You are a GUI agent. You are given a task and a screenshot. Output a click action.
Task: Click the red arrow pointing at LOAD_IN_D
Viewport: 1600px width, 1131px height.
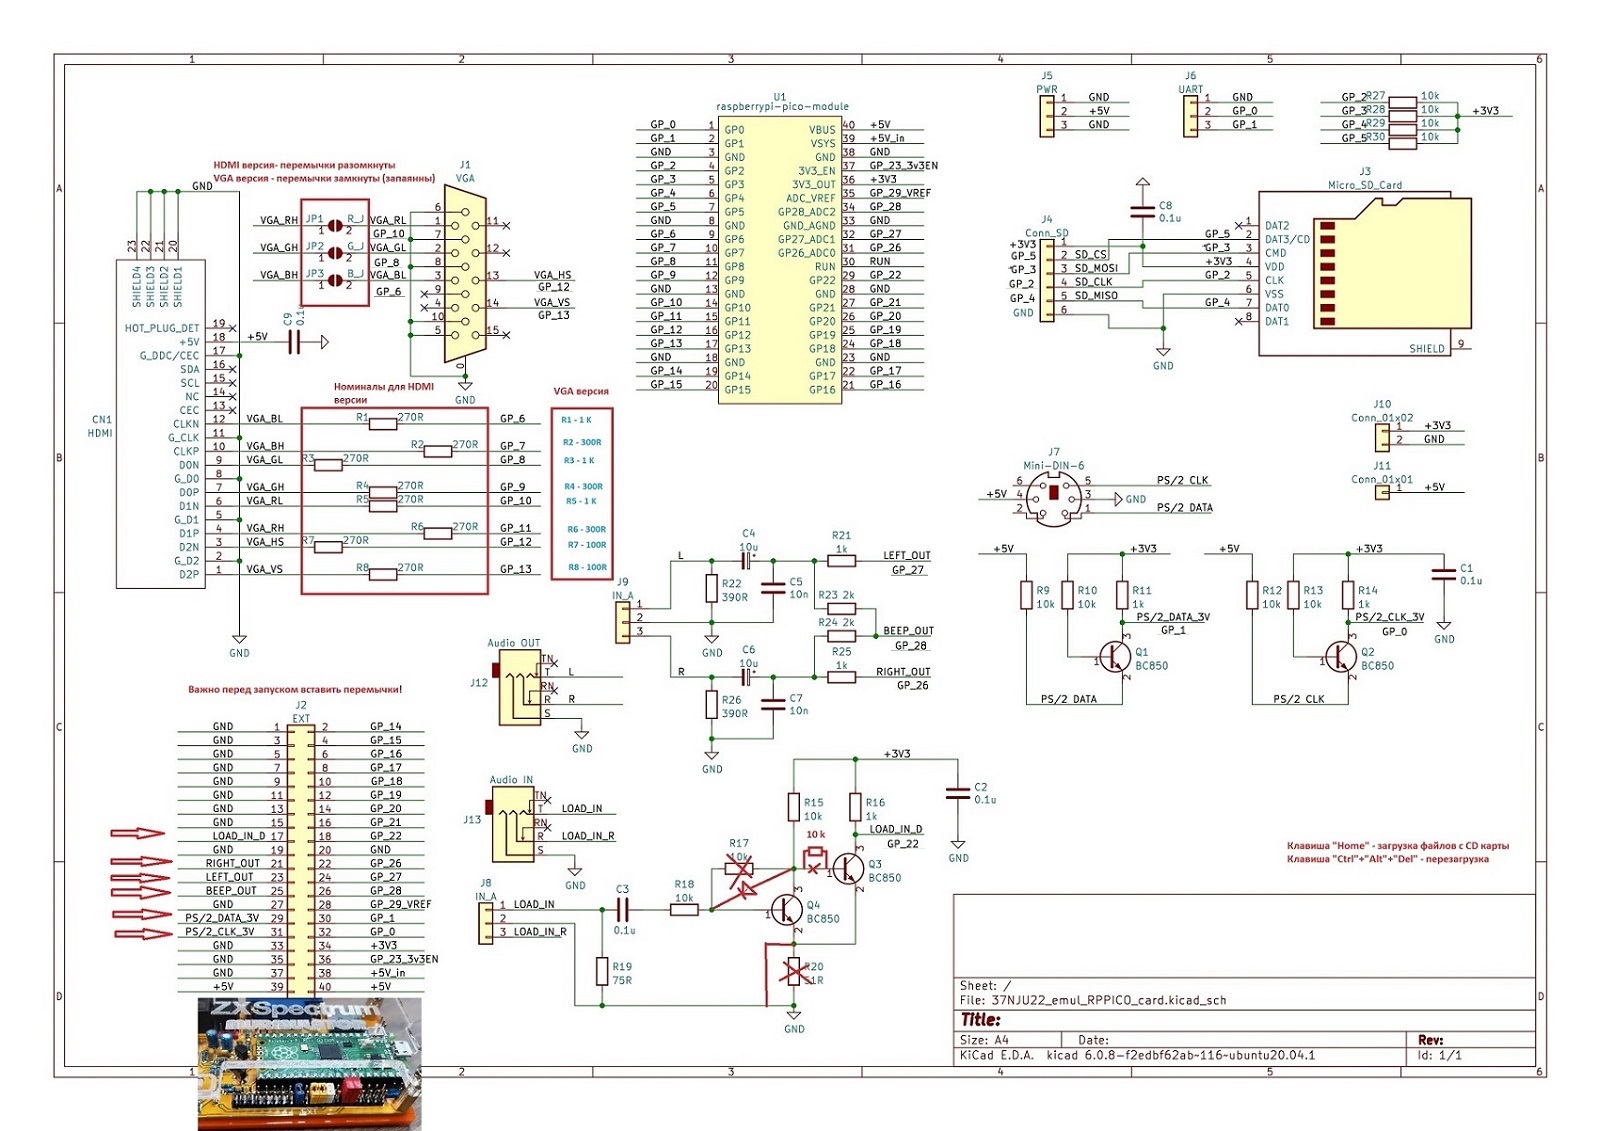pyautogui.click(x=138, y=833)
